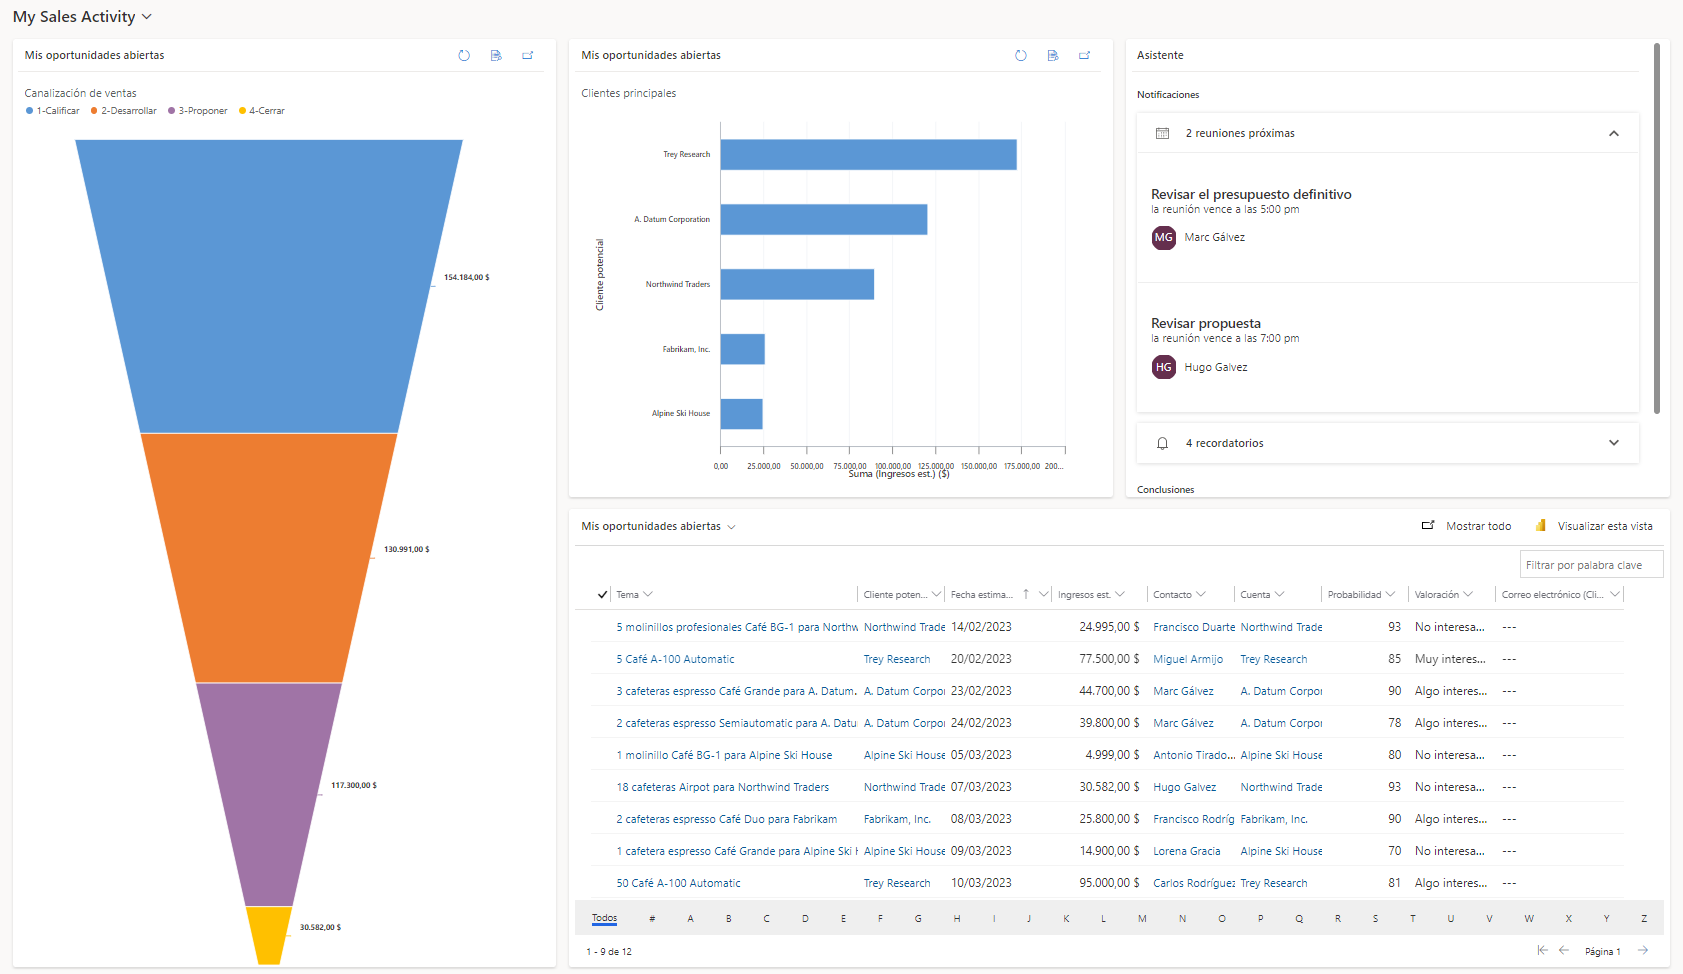Go to next page arrow

pos(1643,950)
